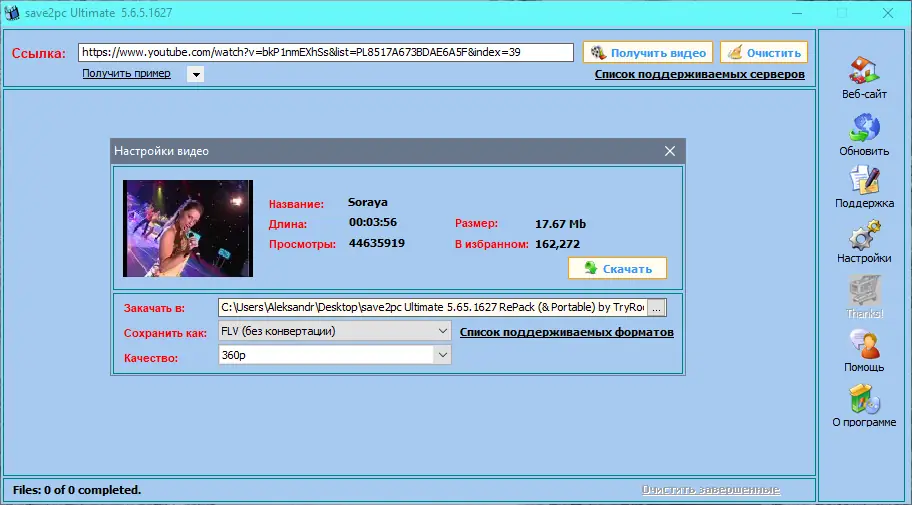This screenshot has width=912, height=505.
Task: Click the Название label
Action: 296,204
